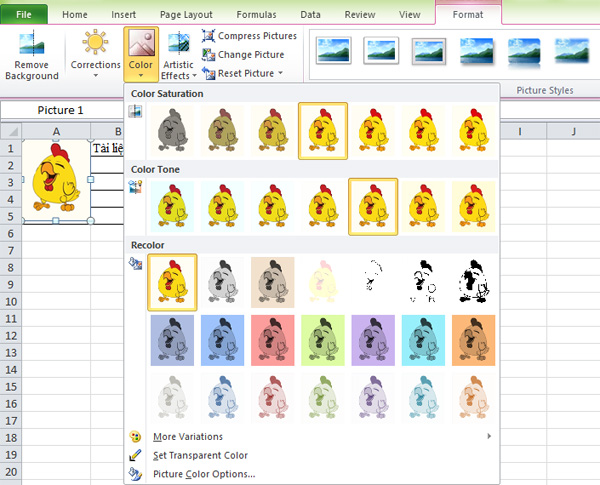Choose More Variations menu entry
This screenshot has height=485, width=600.
312,436
